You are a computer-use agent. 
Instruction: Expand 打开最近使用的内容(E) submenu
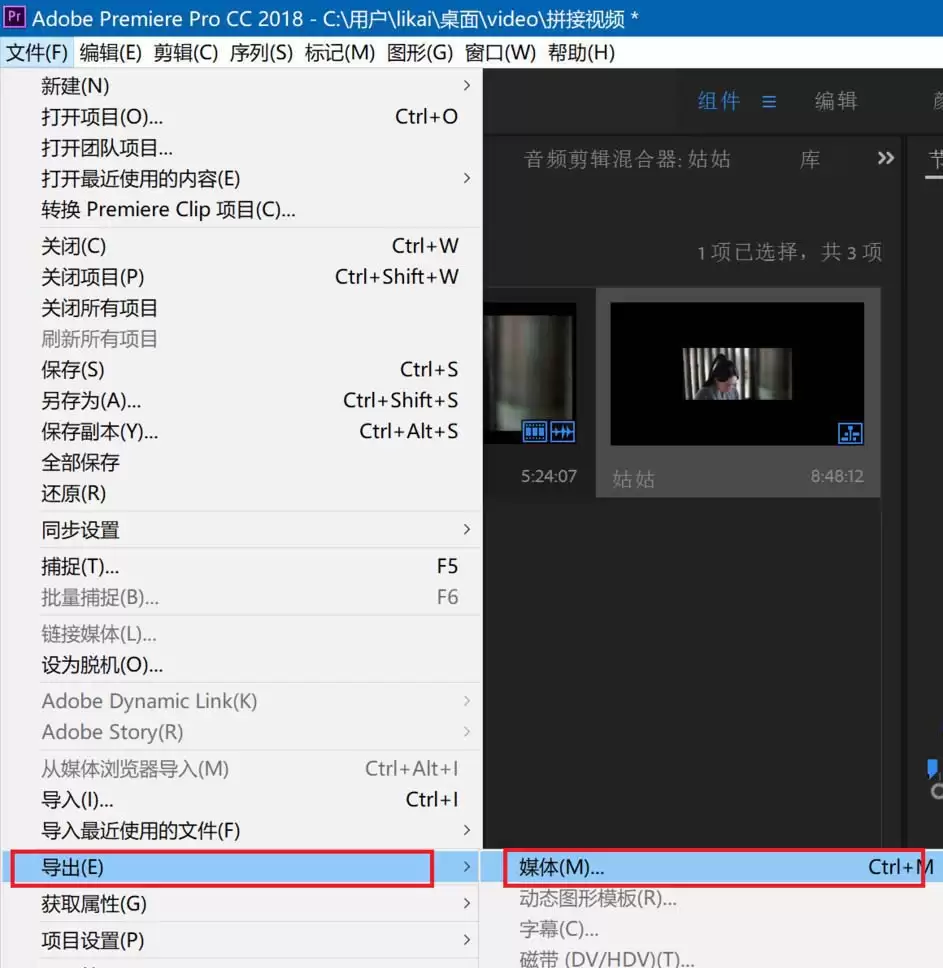pyautogui.click(x=242, y=178)
